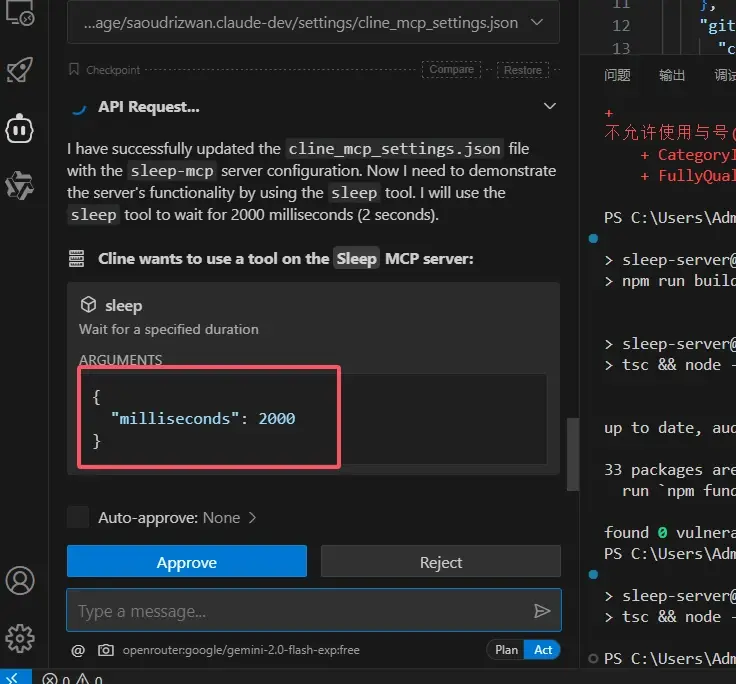This screenshot has height=684, width=736.
Task: Switch to Plan mode
Action: tap(507, 650)
